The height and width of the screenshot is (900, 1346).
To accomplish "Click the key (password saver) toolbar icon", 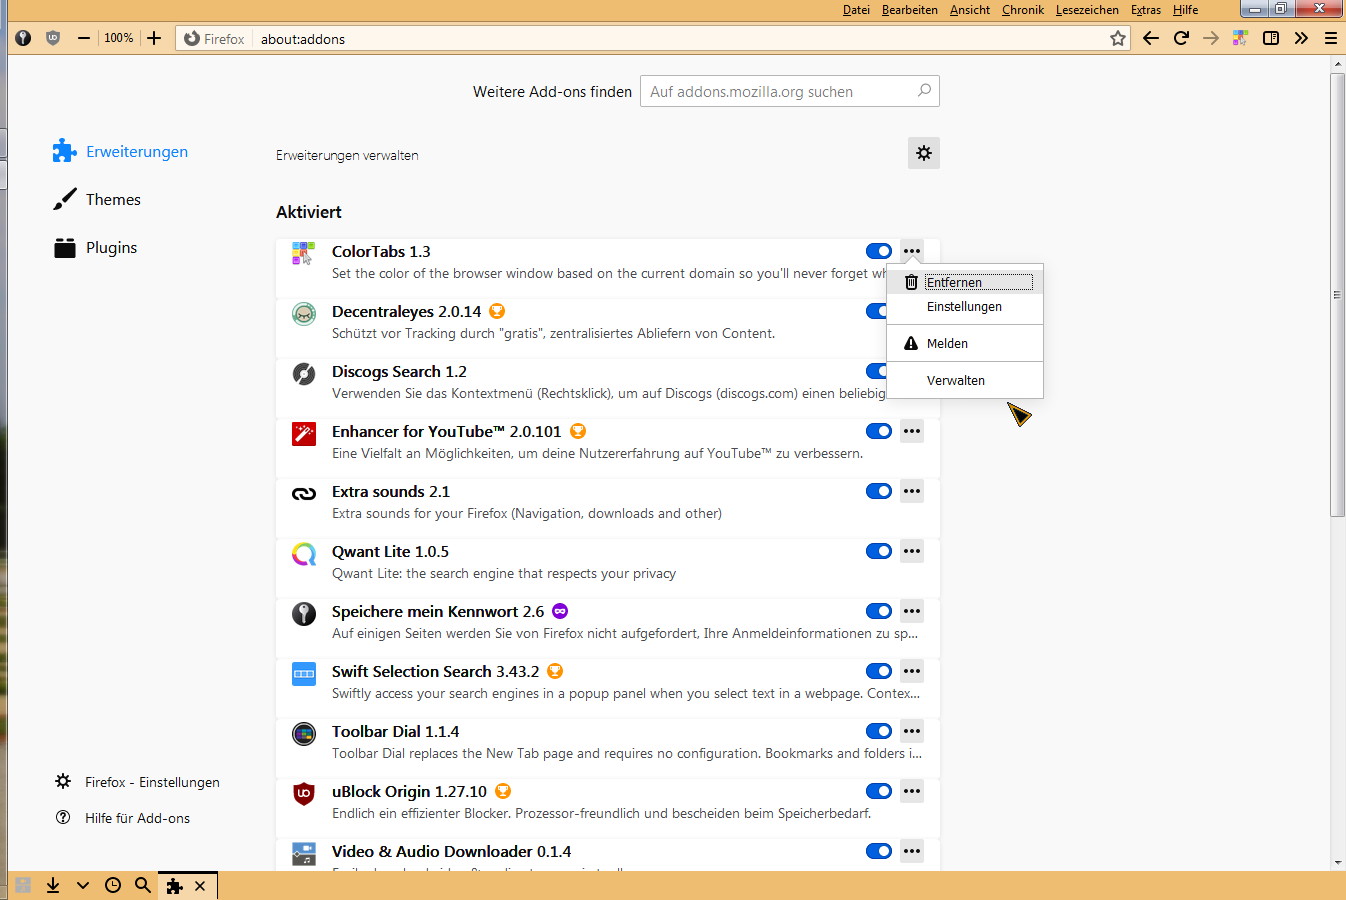I will pos(23,38).
